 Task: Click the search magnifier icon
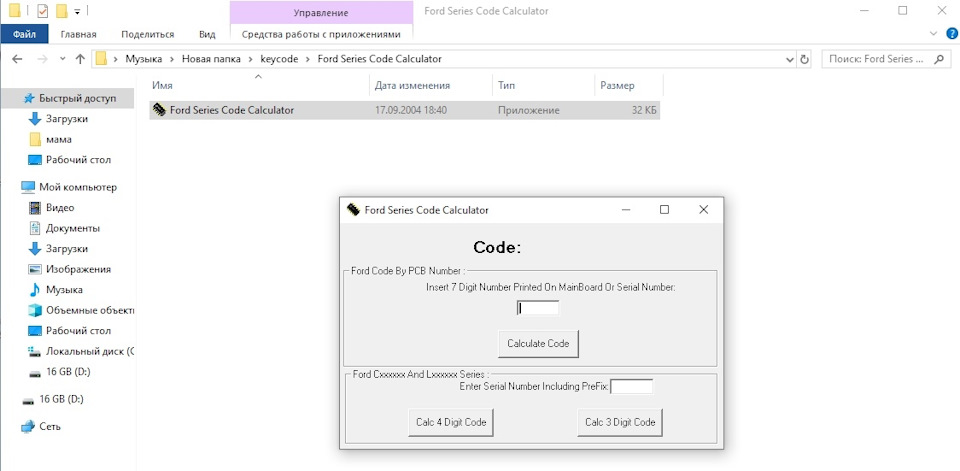[x=939, y=59]
